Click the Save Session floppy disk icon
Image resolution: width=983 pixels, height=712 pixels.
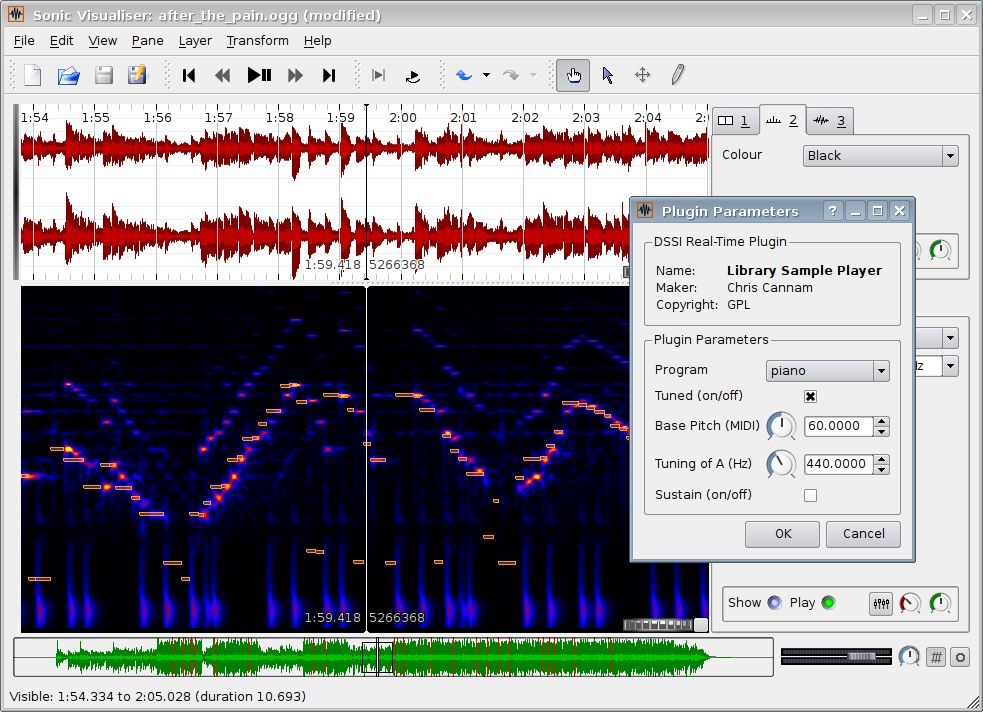click(103, 75)
